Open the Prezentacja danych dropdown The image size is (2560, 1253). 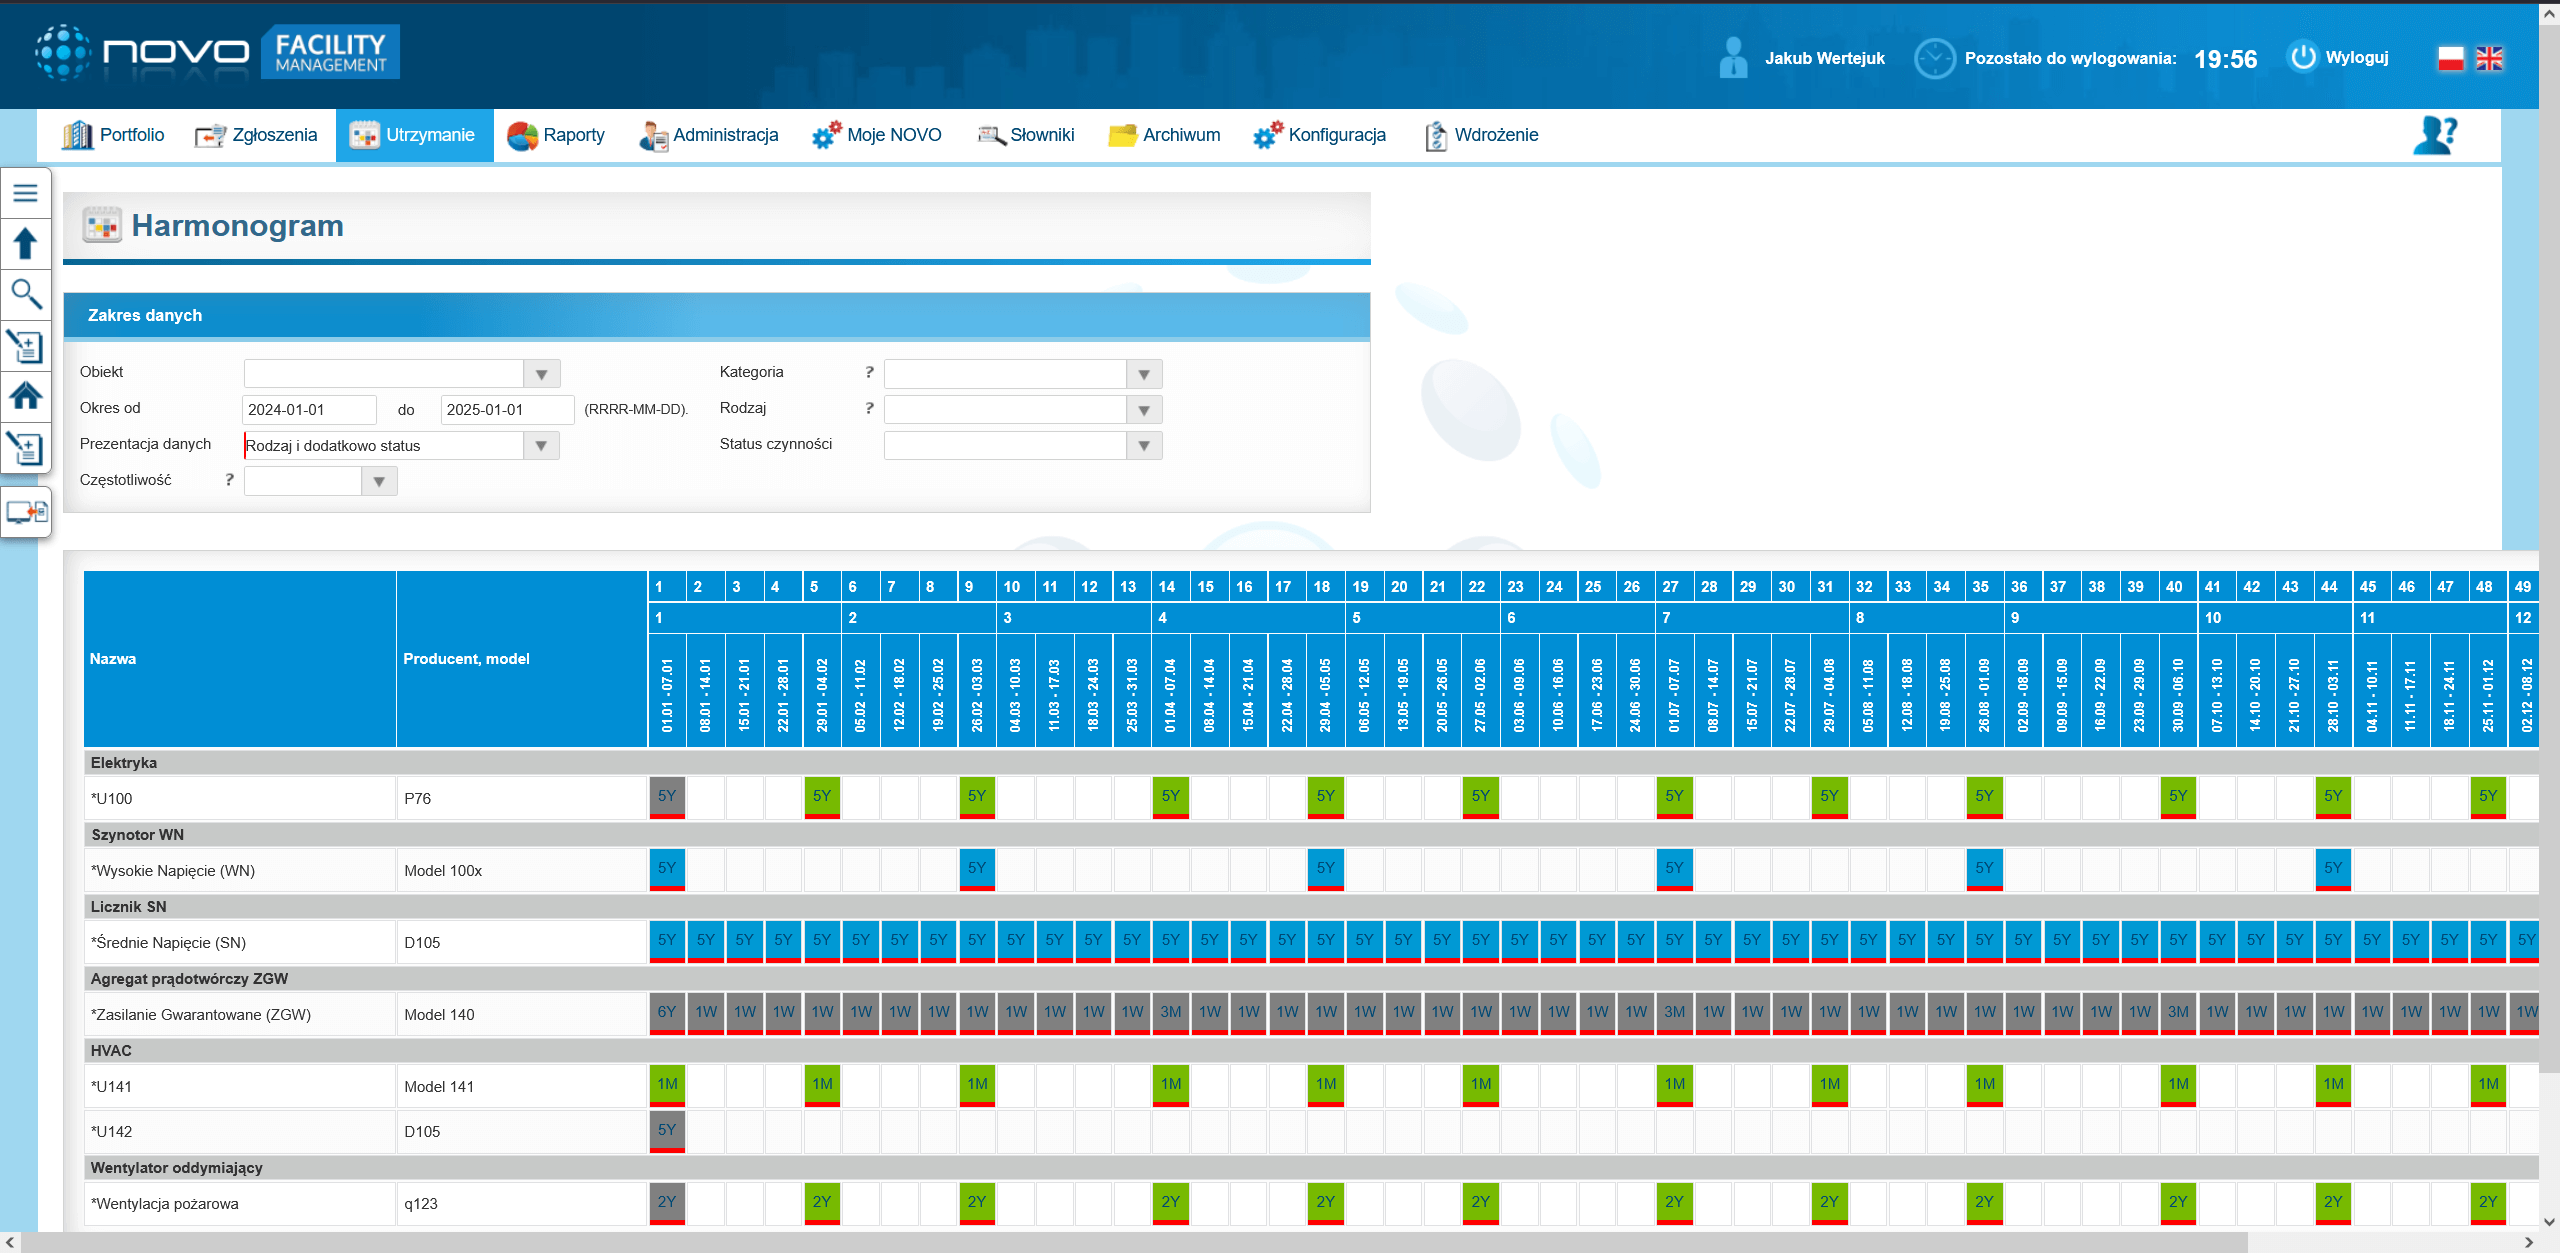(x=541, y=446)
